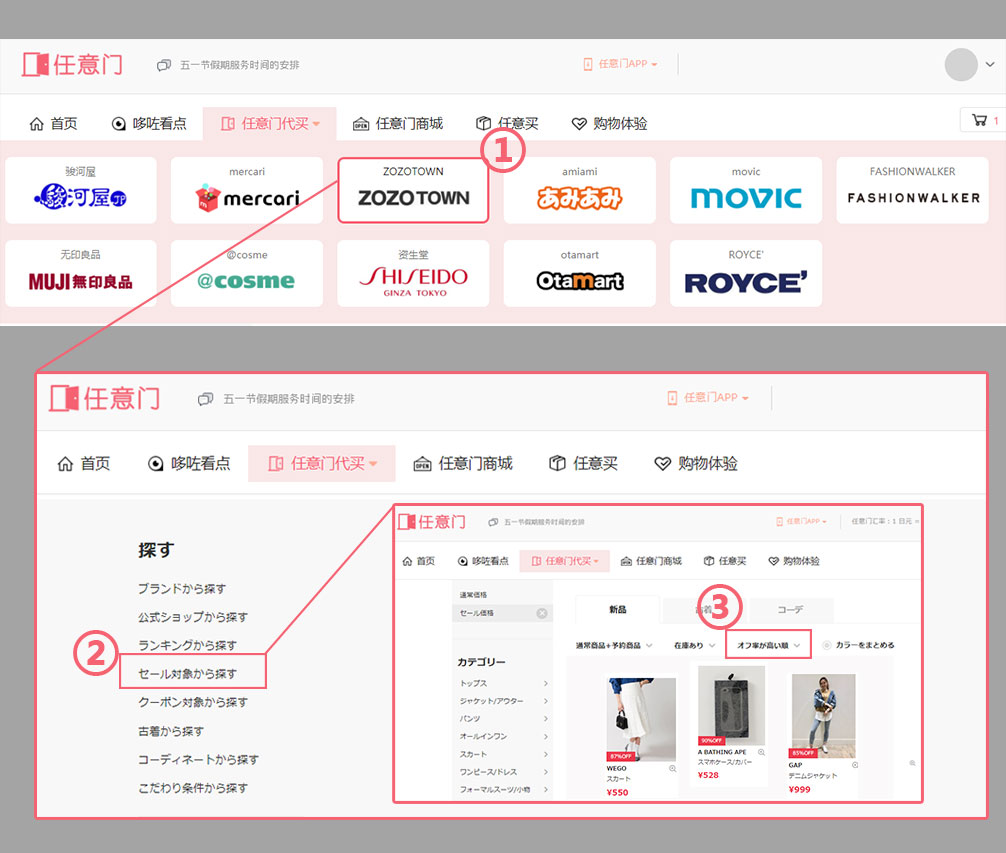The height and width of the screenshot is (853, 1006).
Task: Expand the chevron next to the user avatar
Action: [x=990, y=64]
